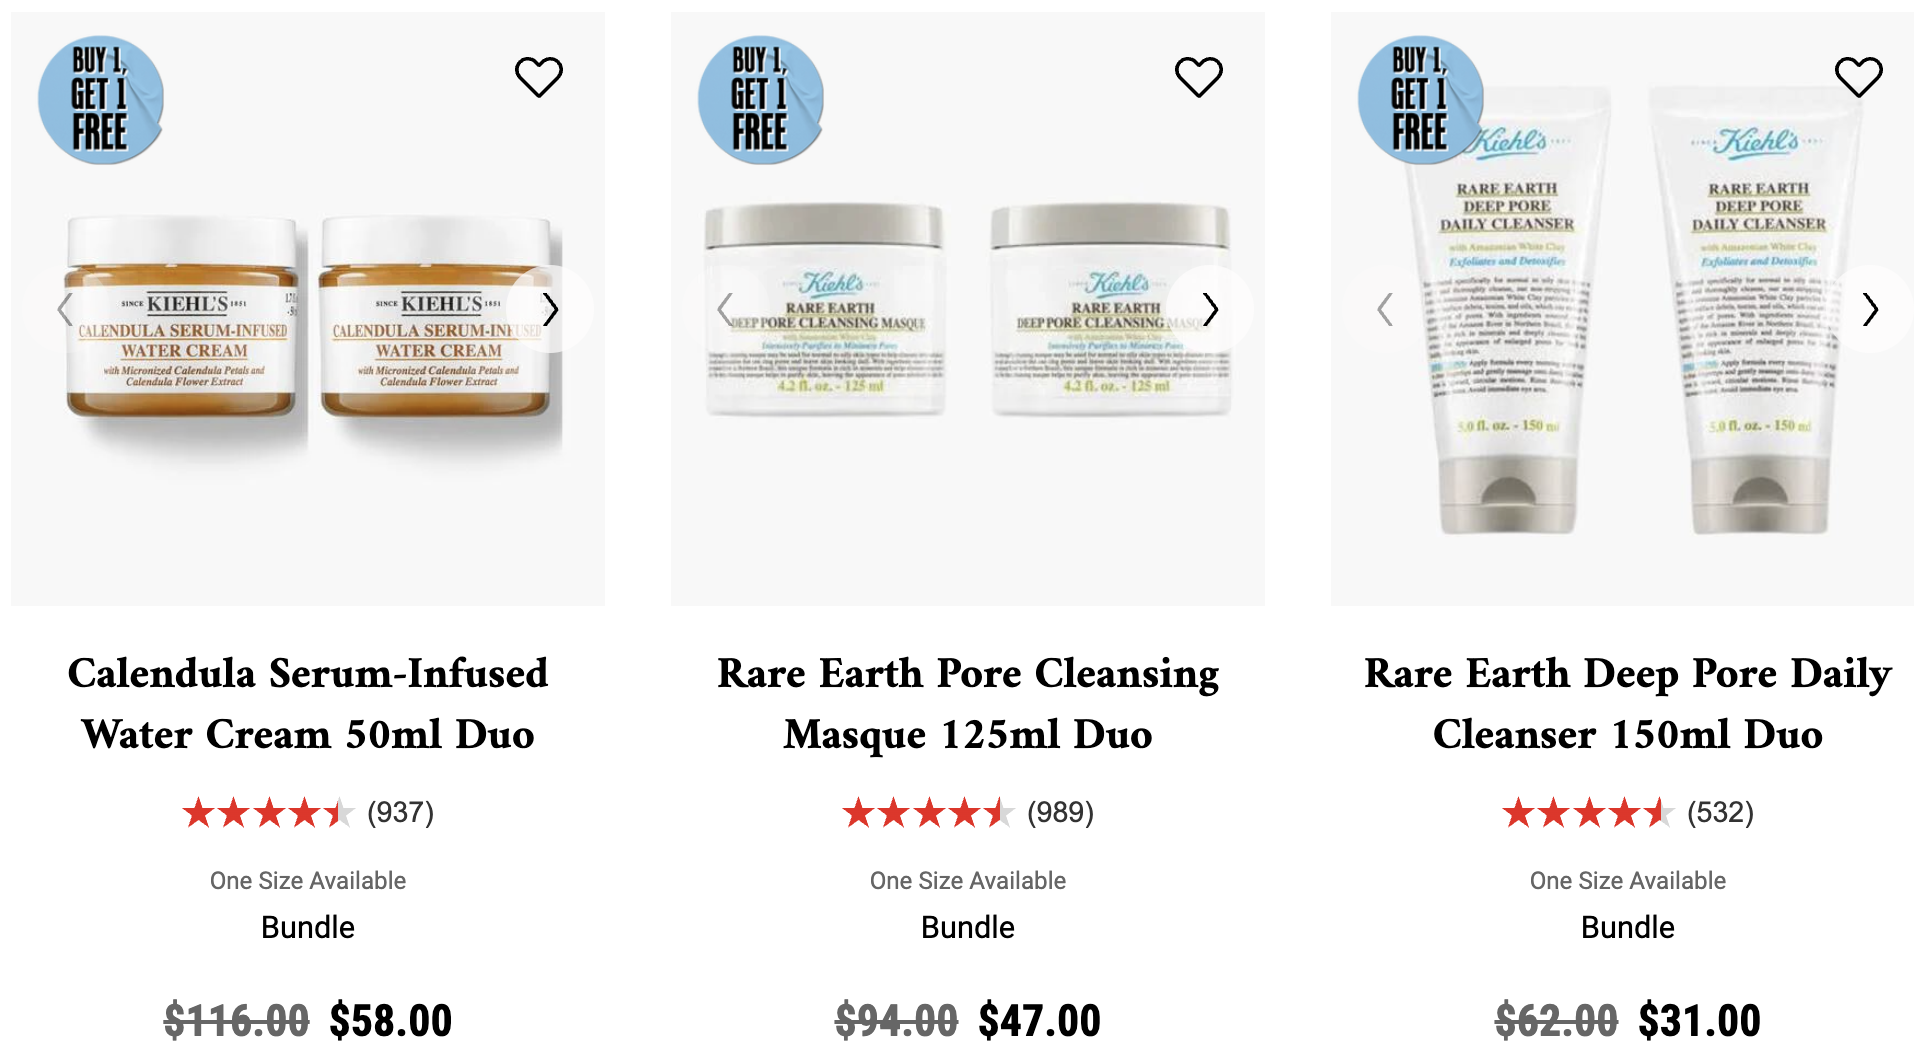Click Buy 1 Get 1 Free badge on Masque
The image size is (1914, 1060).
click(x=761, y=100)
